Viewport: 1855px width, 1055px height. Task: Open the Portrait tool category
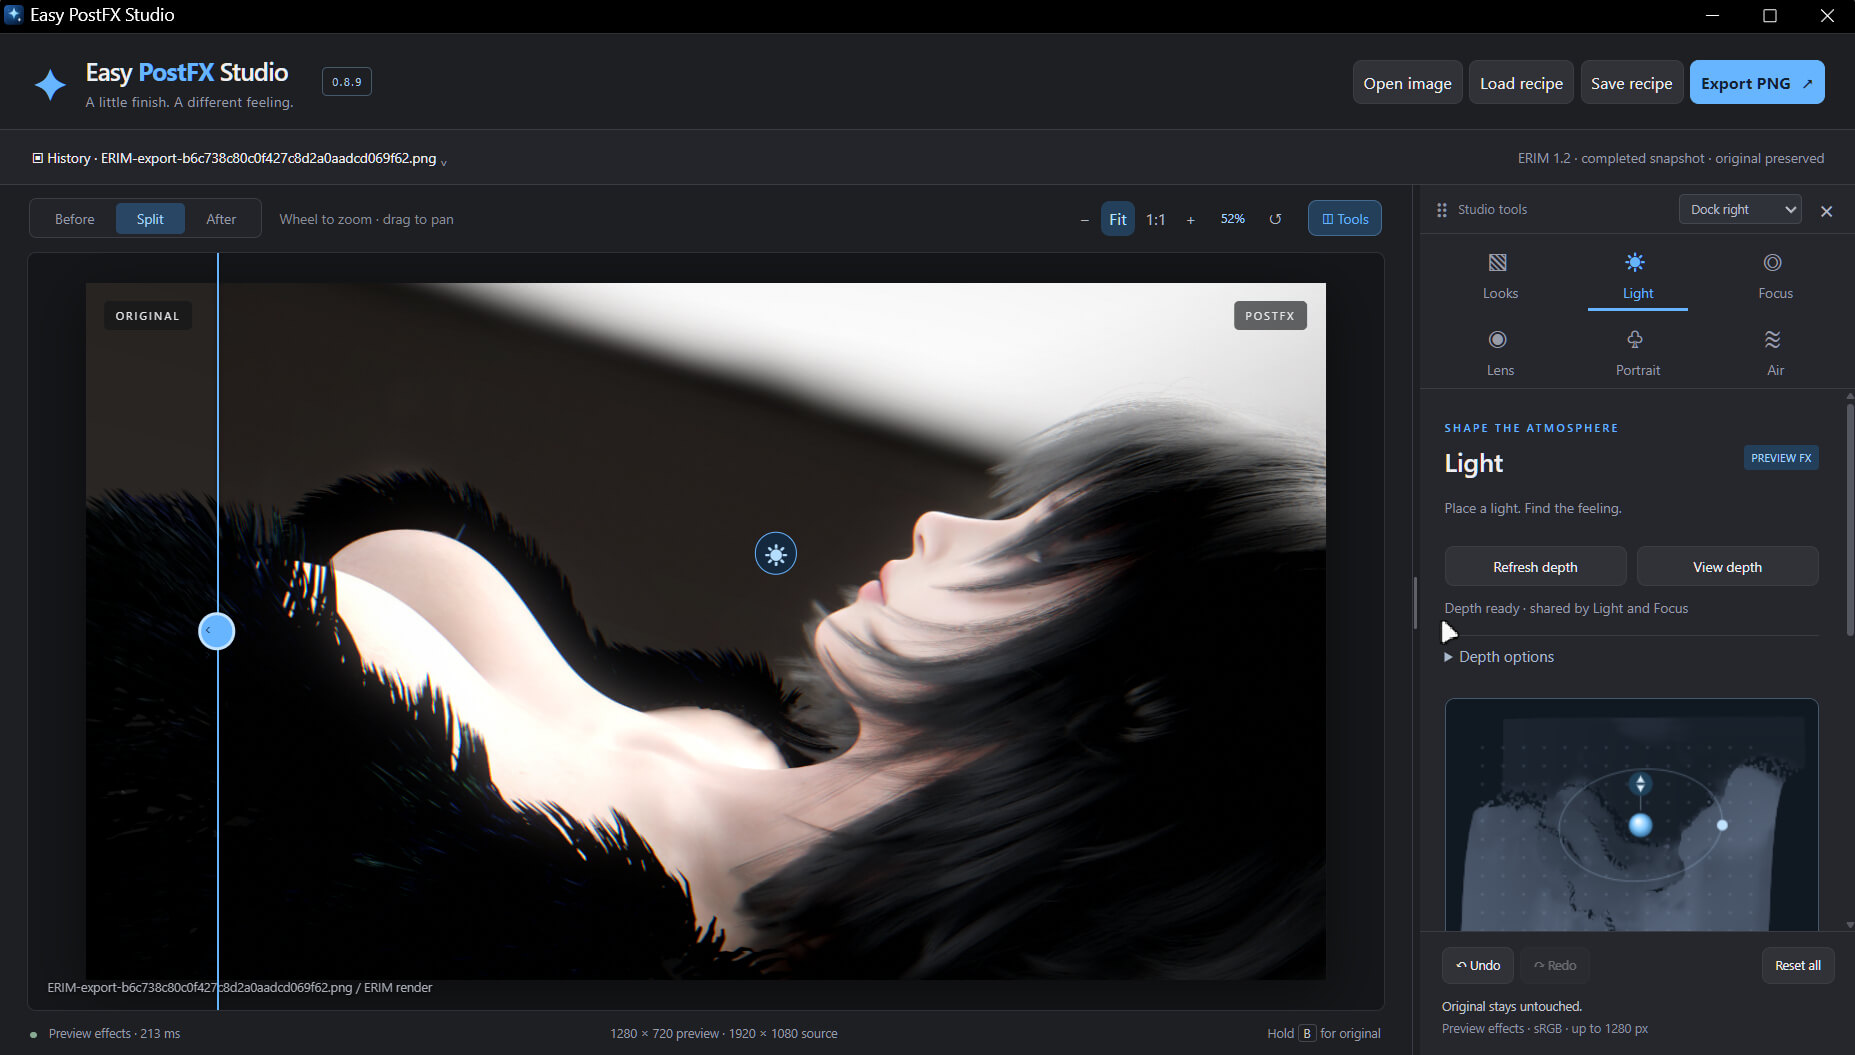[1637, 353]
